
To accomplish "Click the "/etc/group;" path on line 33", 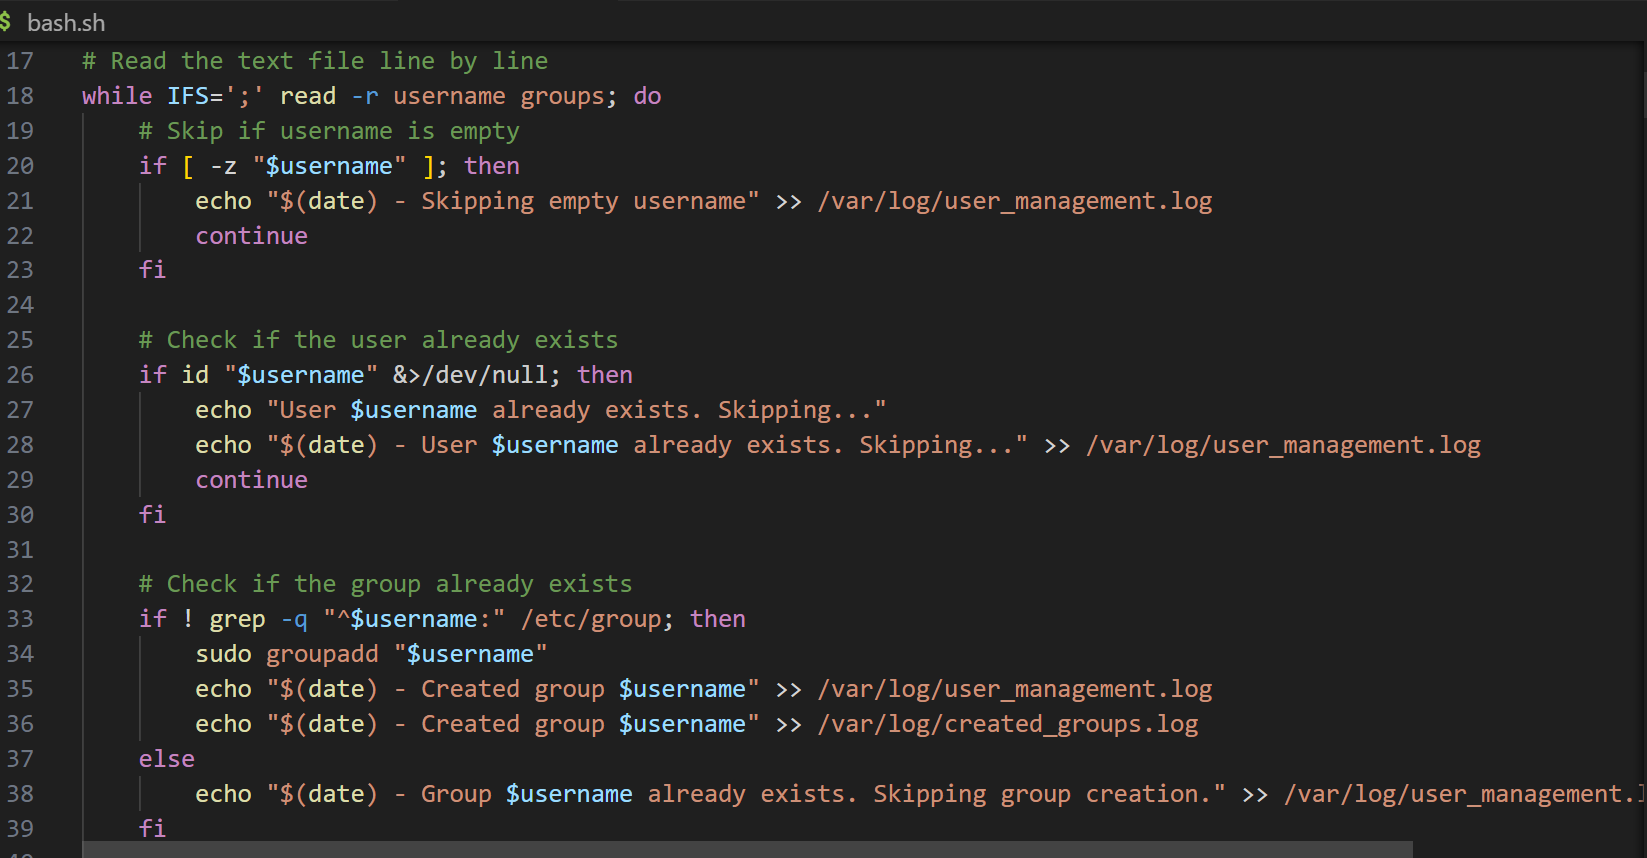I will [598, 619].
